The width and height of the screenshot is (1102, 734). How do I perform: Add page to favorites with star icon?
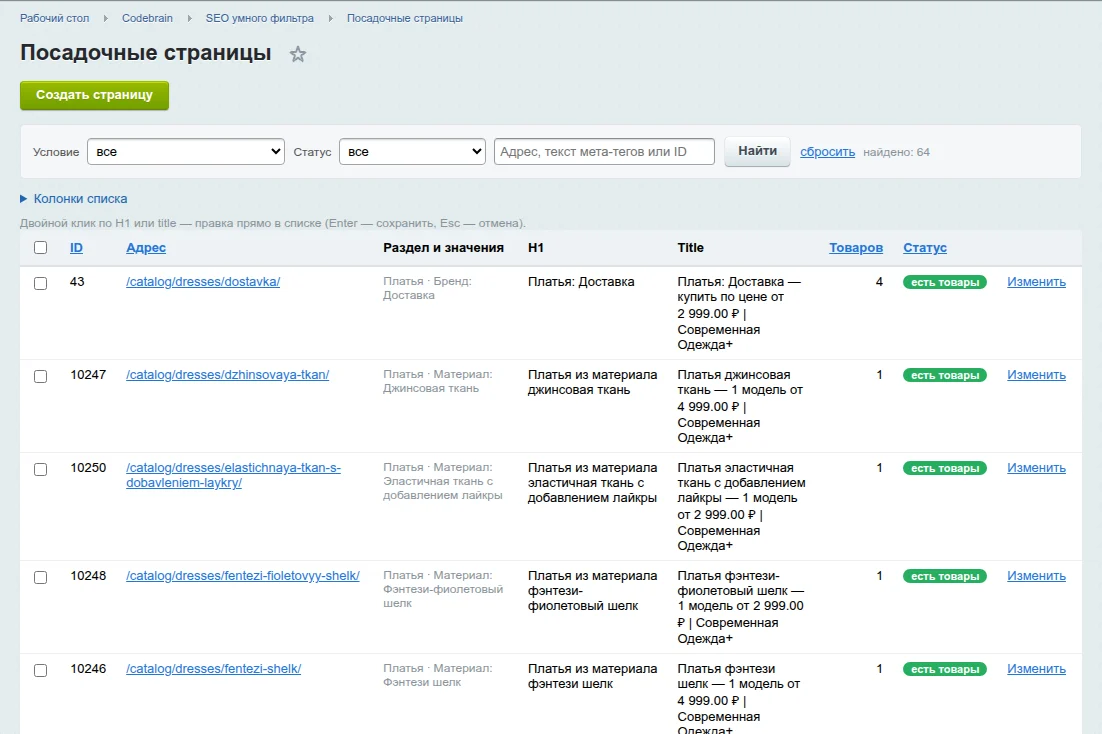[x=298, y=54]
